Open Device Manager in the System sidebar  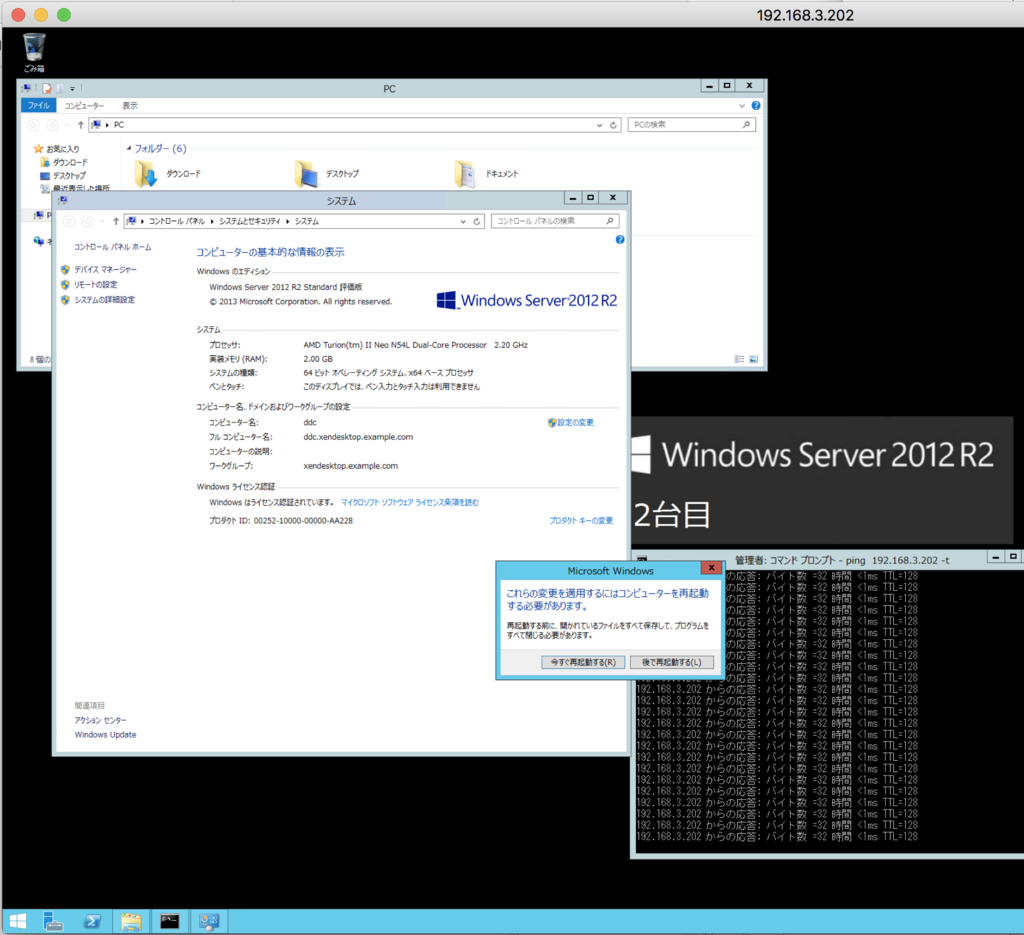[x=105, y=269]
